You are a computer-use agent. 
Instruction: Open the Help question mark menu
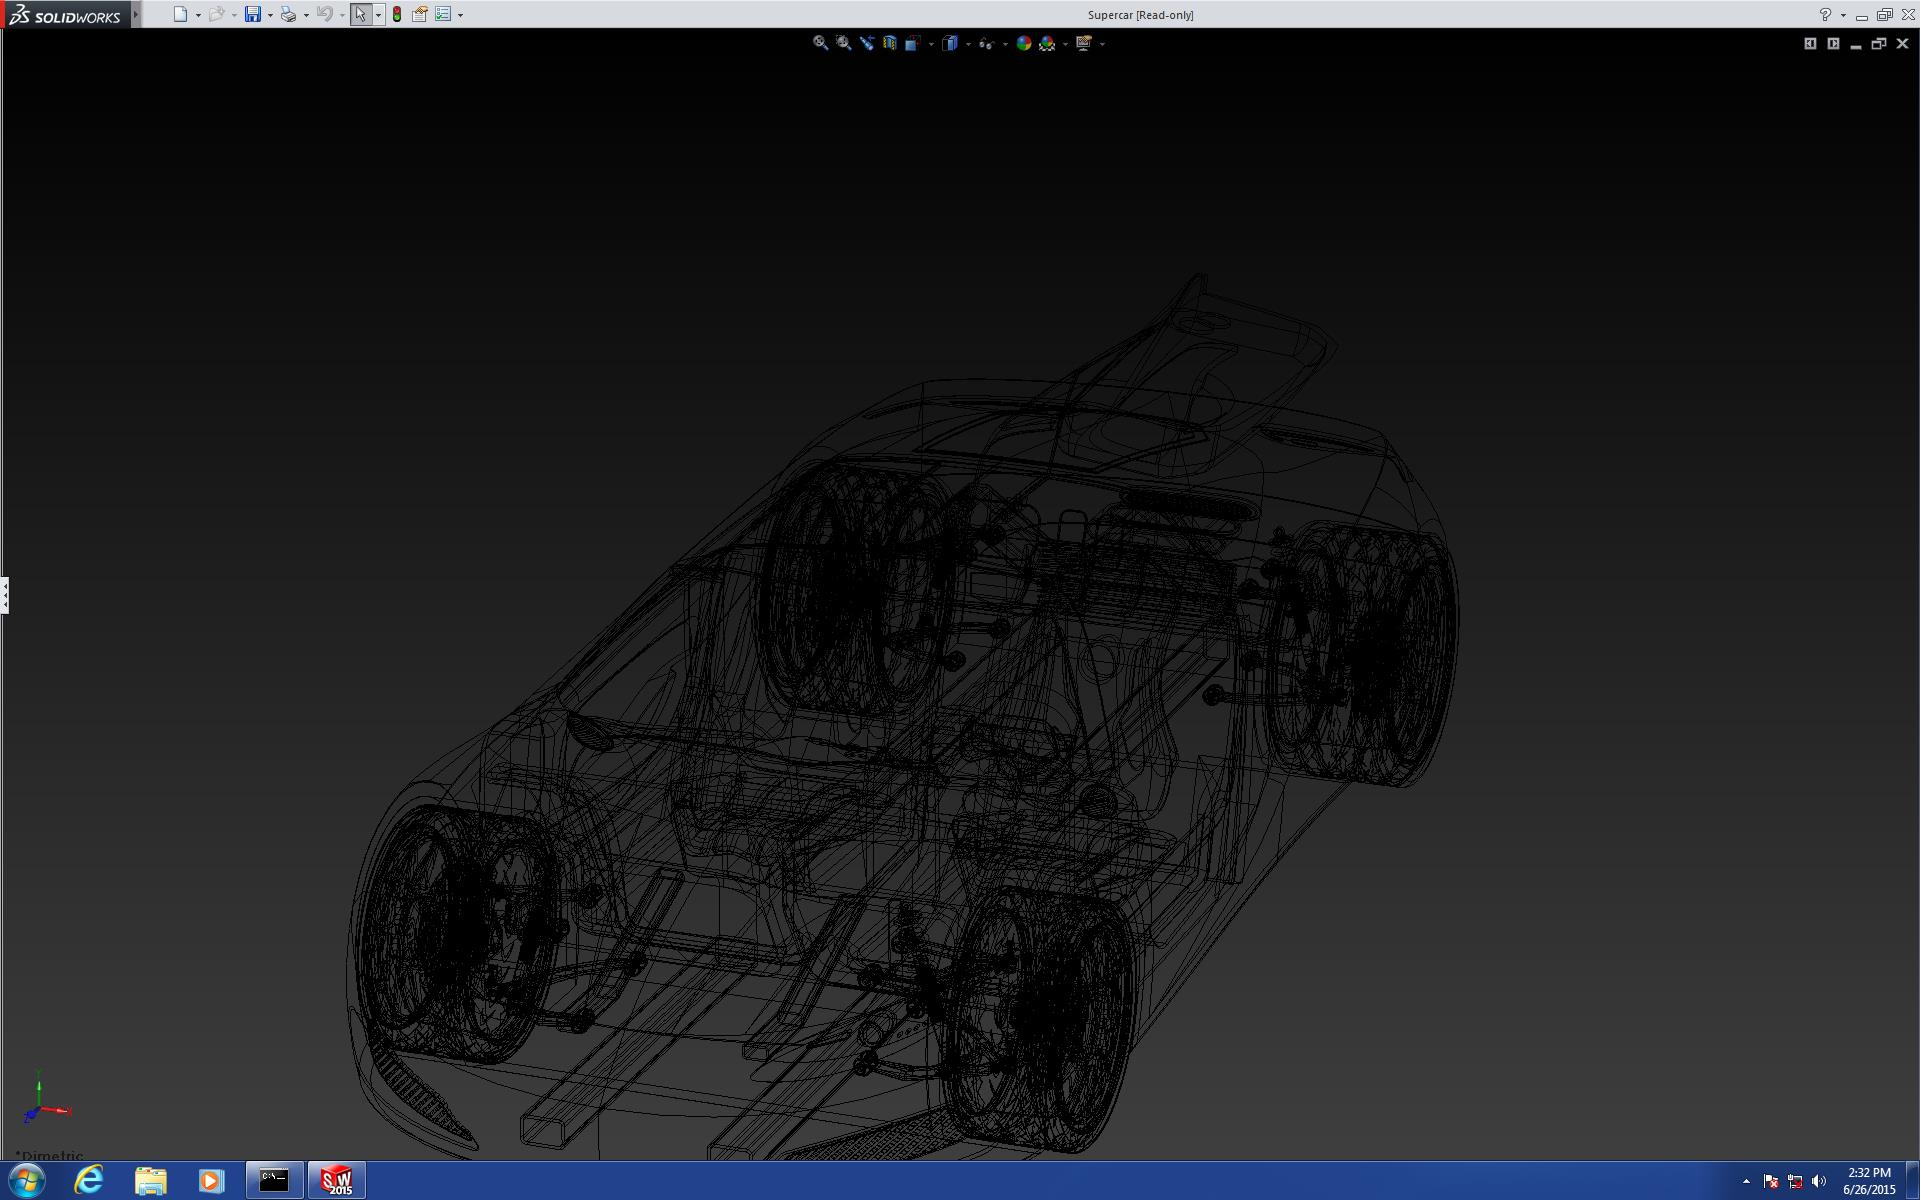(1825, 15)
